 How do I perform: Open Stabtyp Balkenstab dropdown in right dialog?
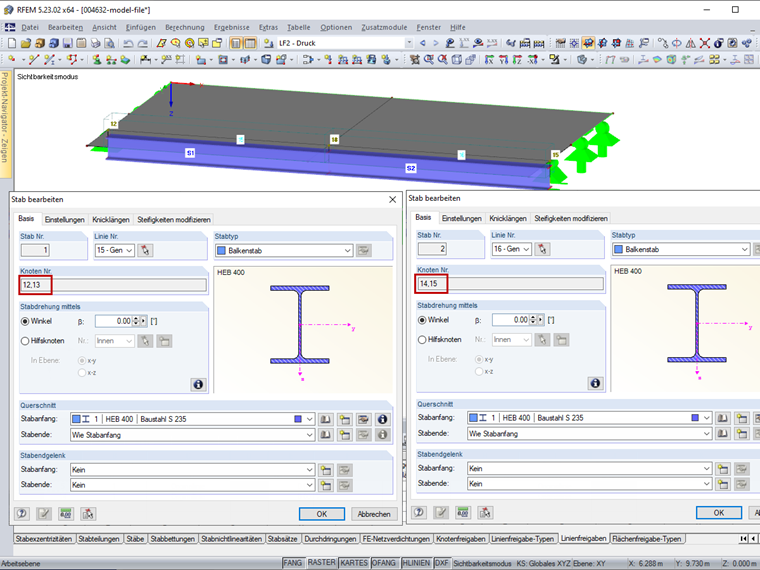(x=744, y=249)
